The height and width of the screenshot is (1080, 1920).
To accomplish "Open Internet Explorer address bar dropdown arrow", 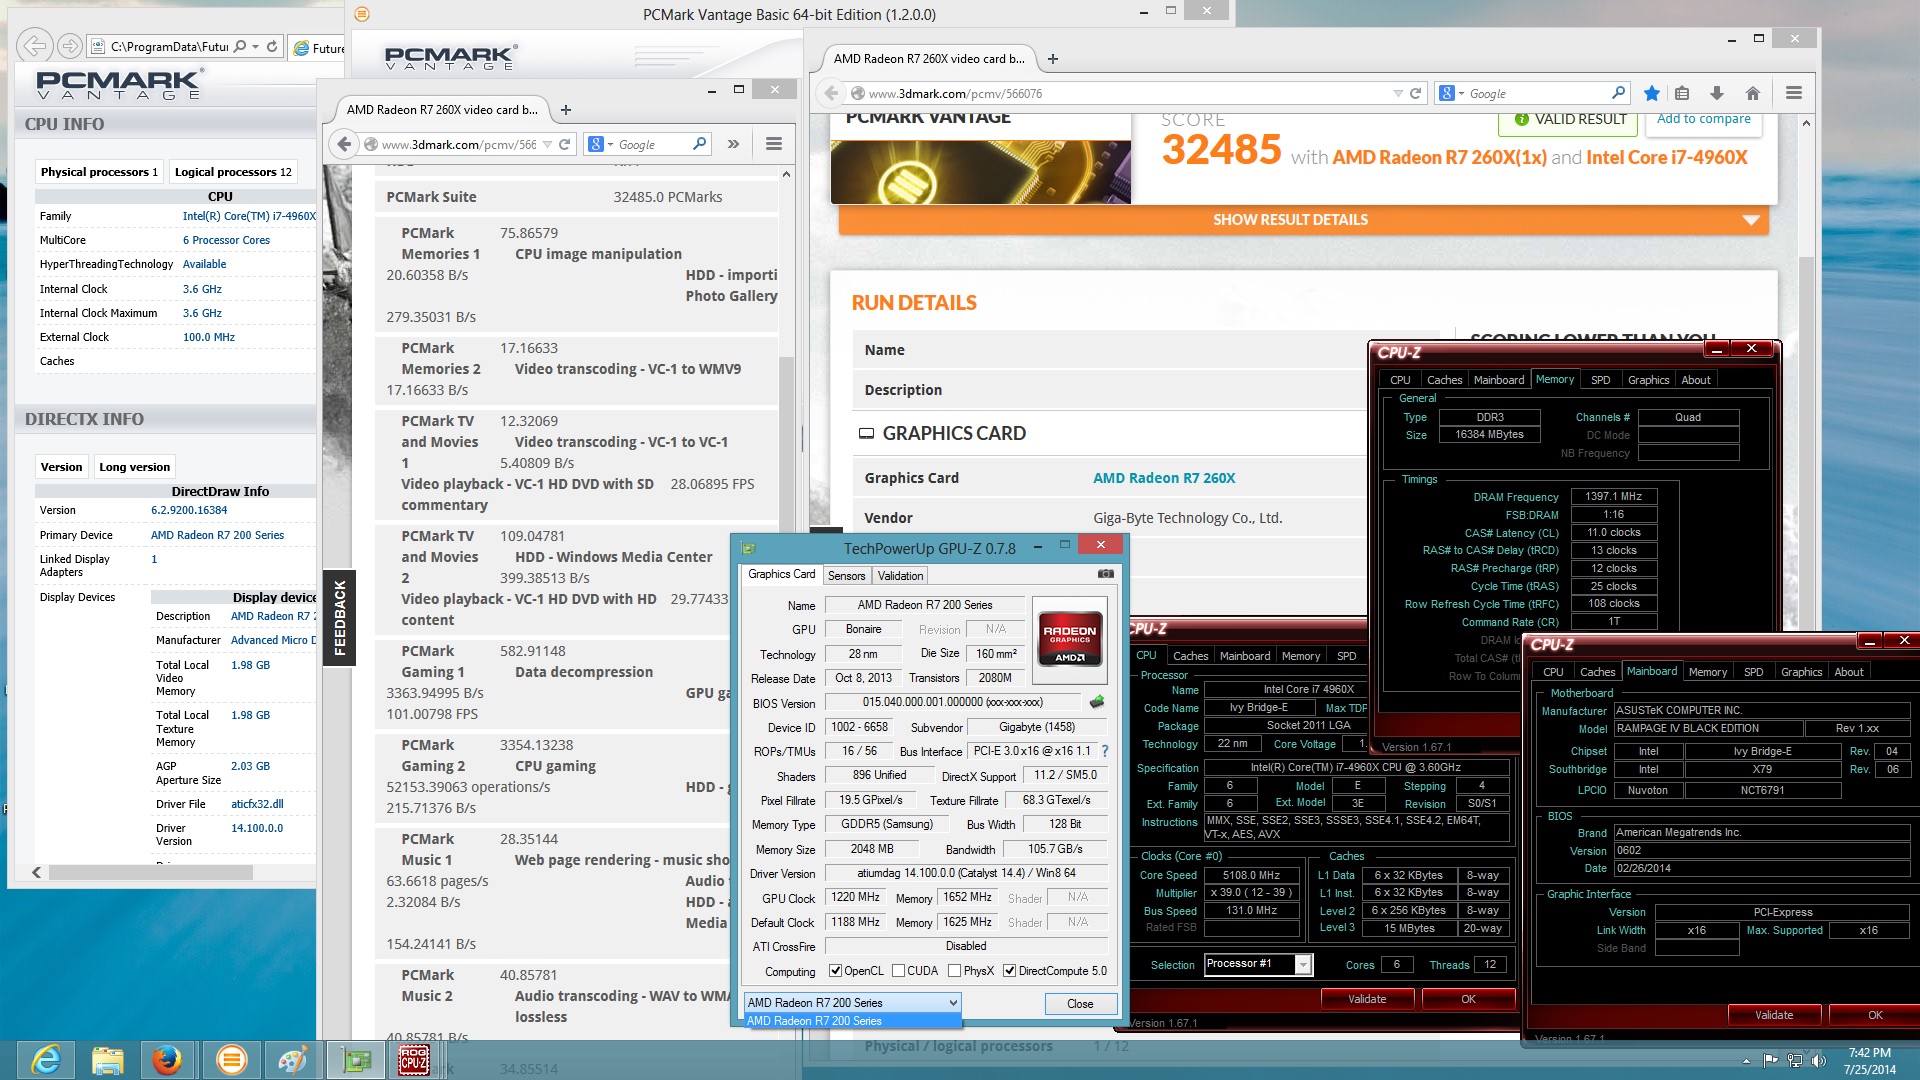I will 256,46.
